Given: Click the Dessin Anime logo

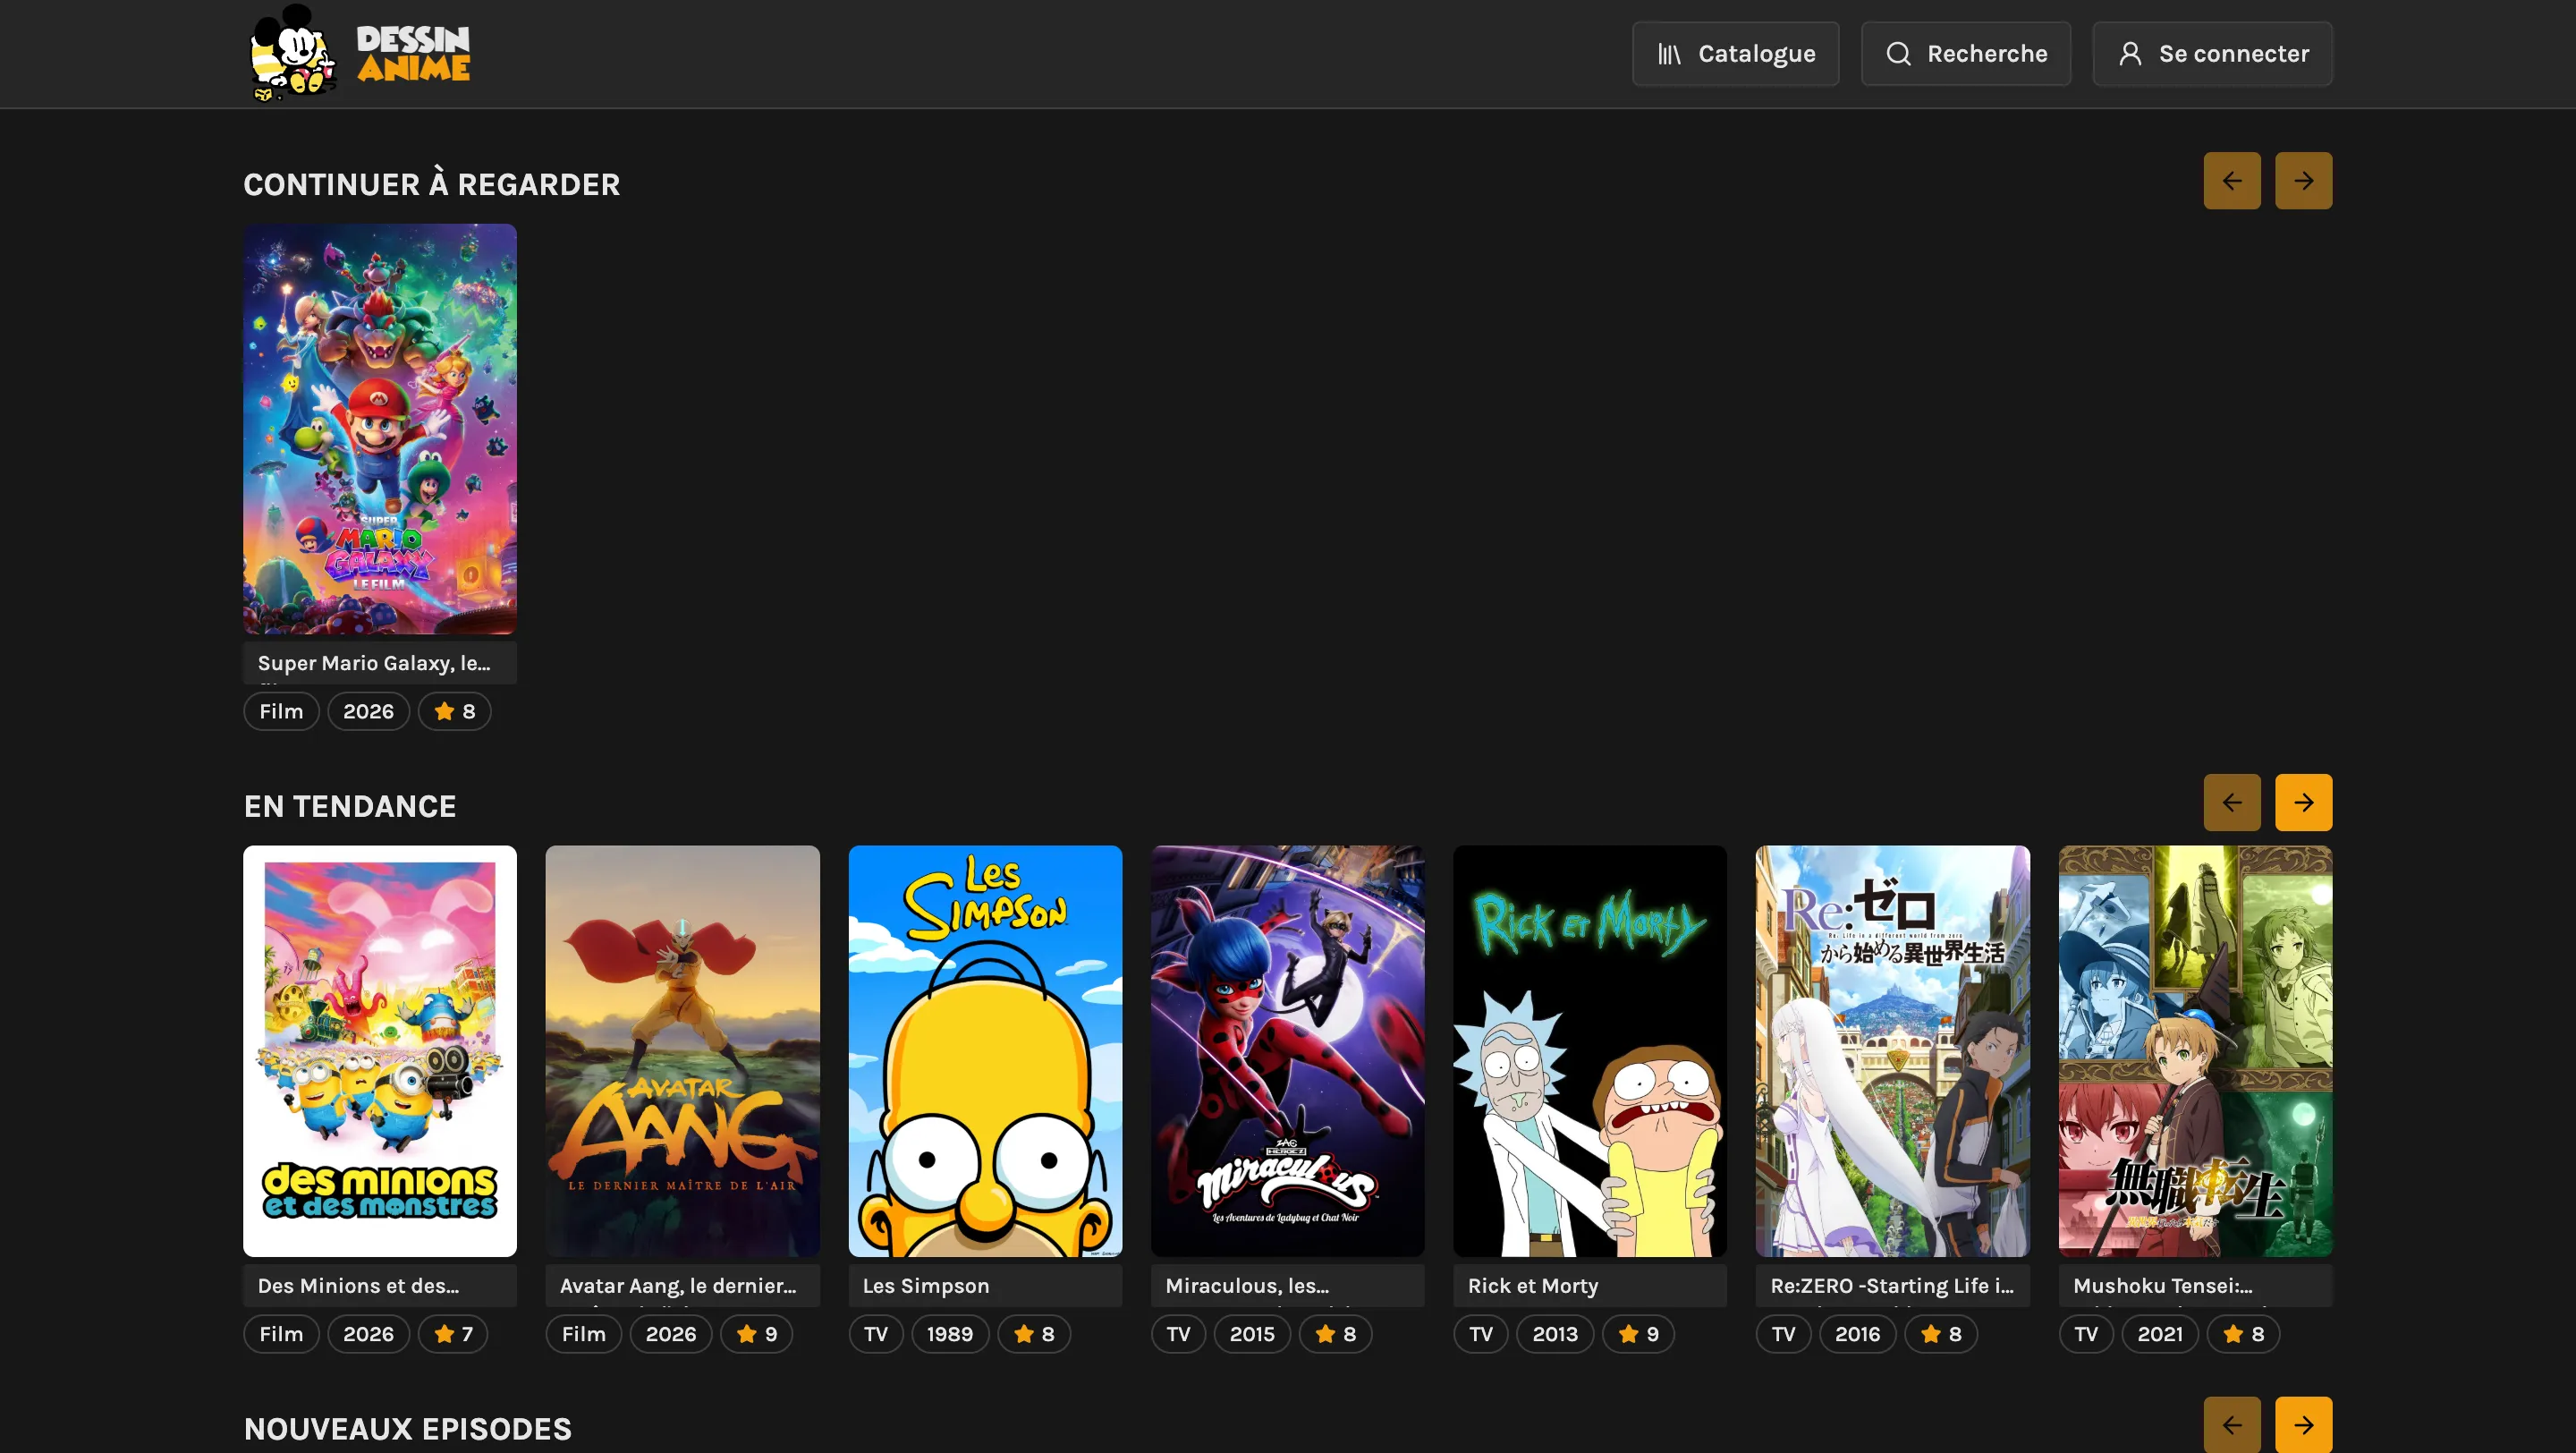Looking at the screenshot, I should (359, 53).
